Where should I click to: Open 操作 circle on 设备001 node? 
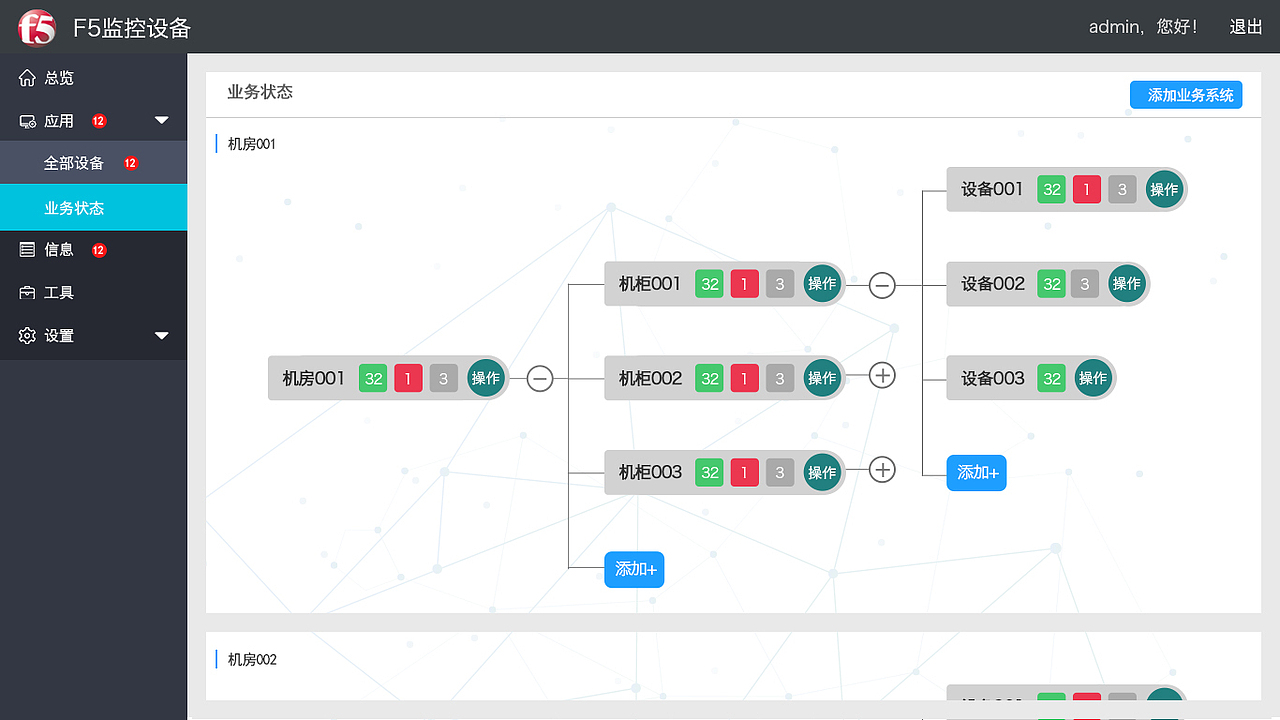click(x=1164, y=189)
